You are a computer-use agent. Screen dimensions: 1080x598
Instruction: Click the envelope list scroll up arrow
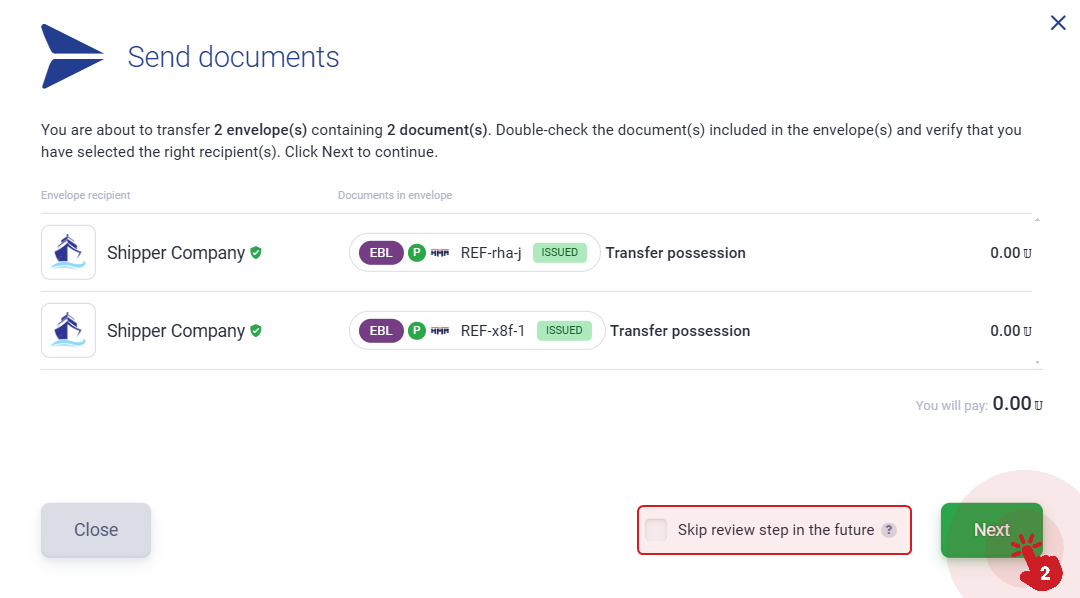coord(1037,220)
